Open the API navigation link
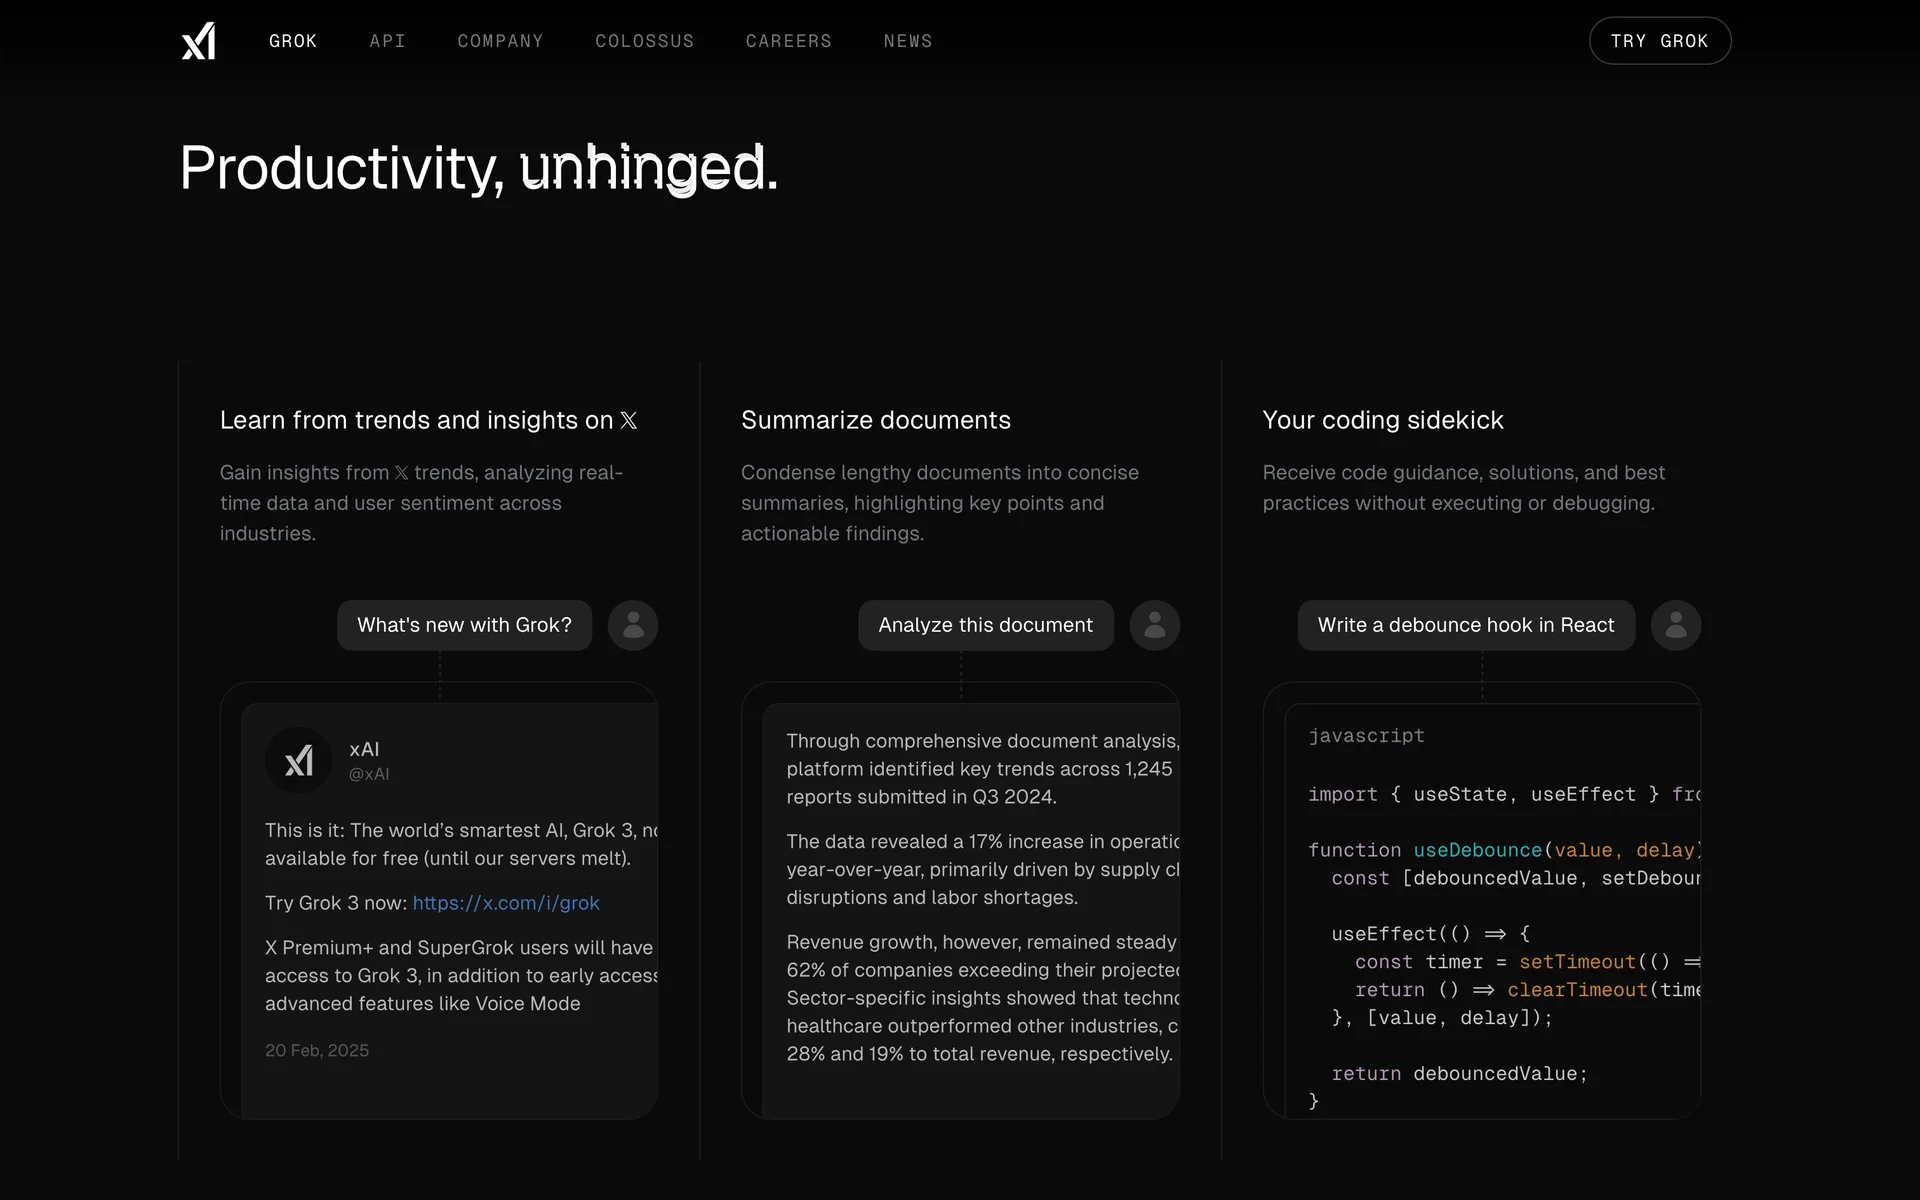 click(x=387, y=41)
